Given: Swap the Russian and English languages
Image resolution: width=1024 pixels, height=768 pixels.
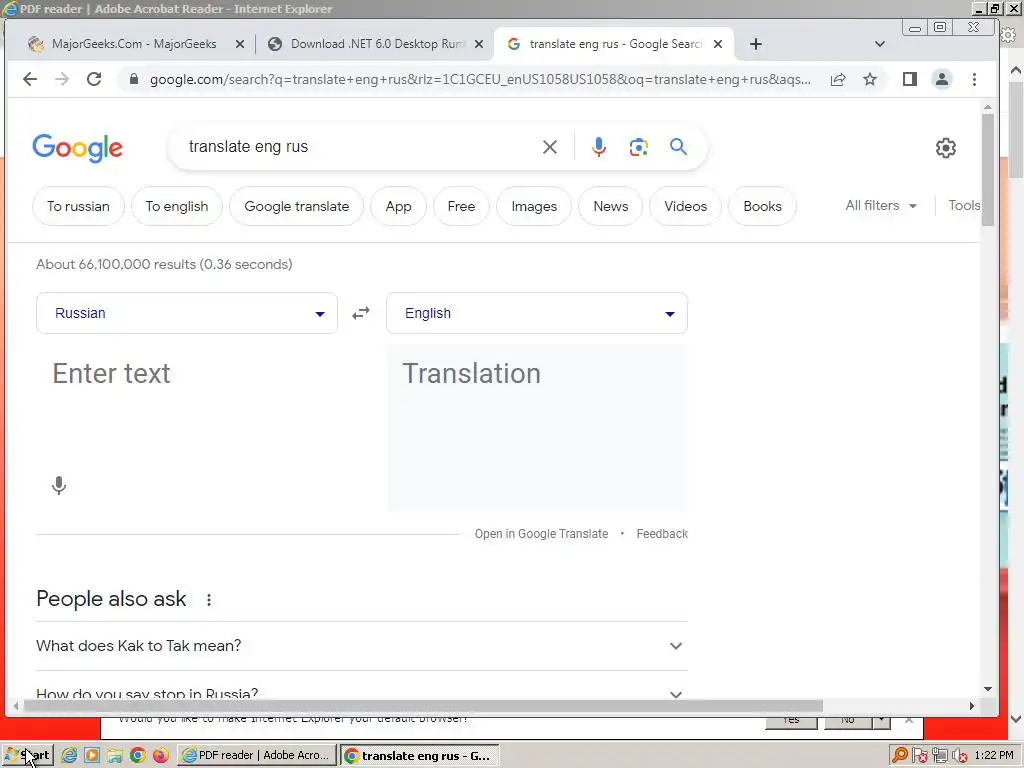Looking at the screenshot, I should click(361, 313).
